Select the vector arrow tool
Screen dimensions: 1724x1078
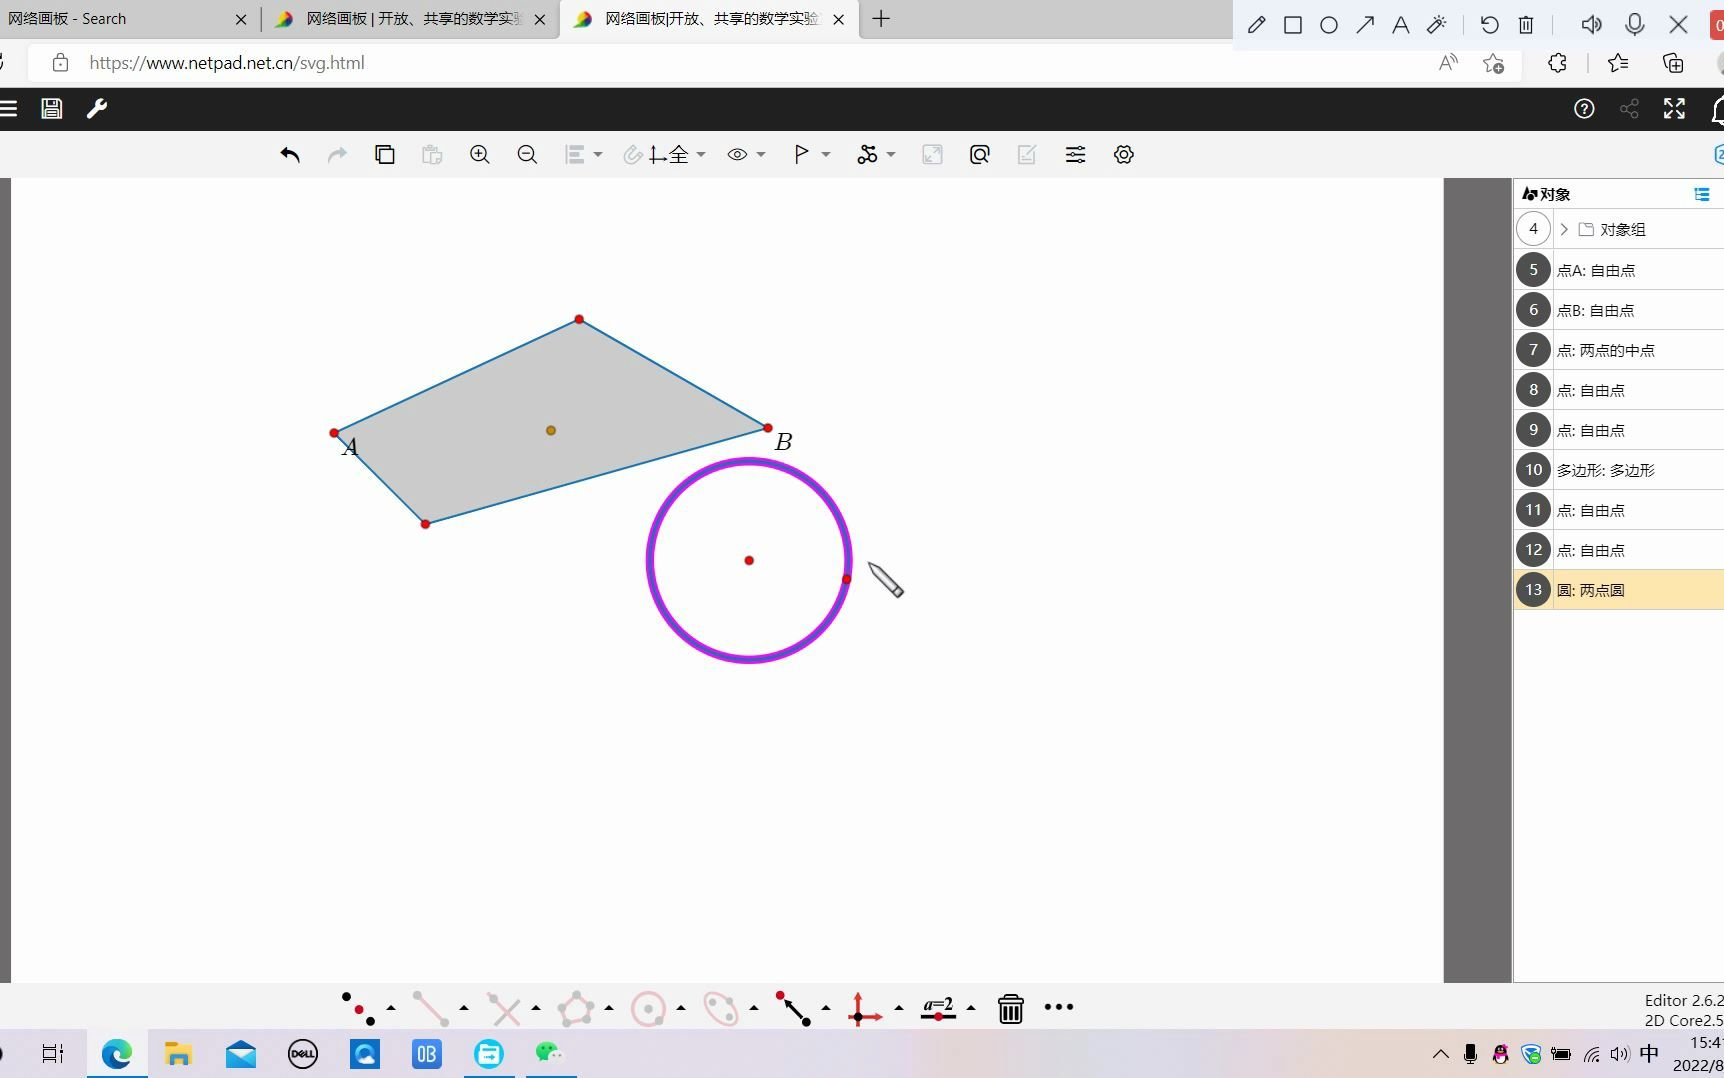(x=794, y=1008)
